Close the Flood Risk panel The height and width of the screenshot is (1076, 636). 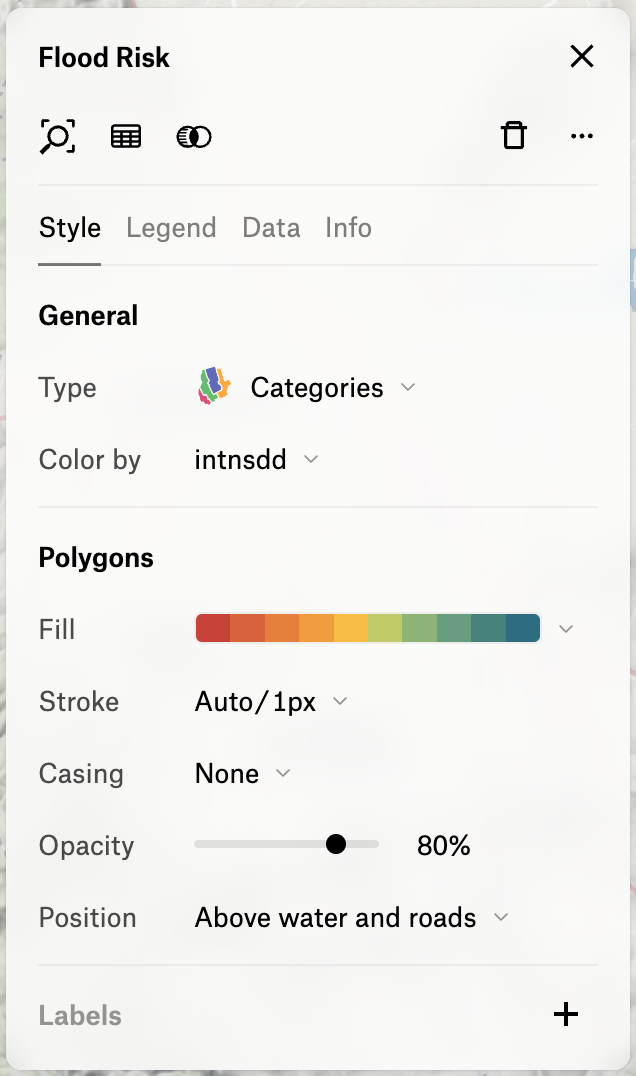pyautogui.click(x=582, y=56)
